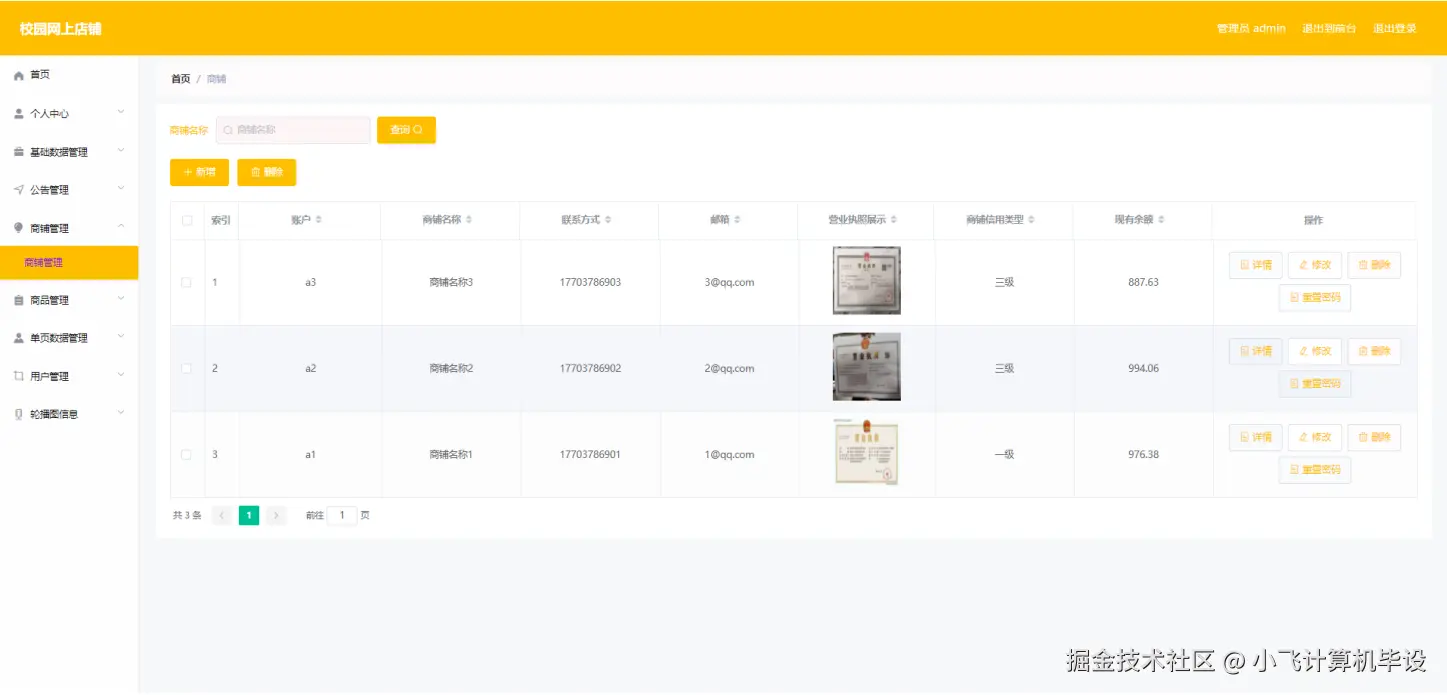Open 详情 for 商铺名称2 row

point(1255,351)
